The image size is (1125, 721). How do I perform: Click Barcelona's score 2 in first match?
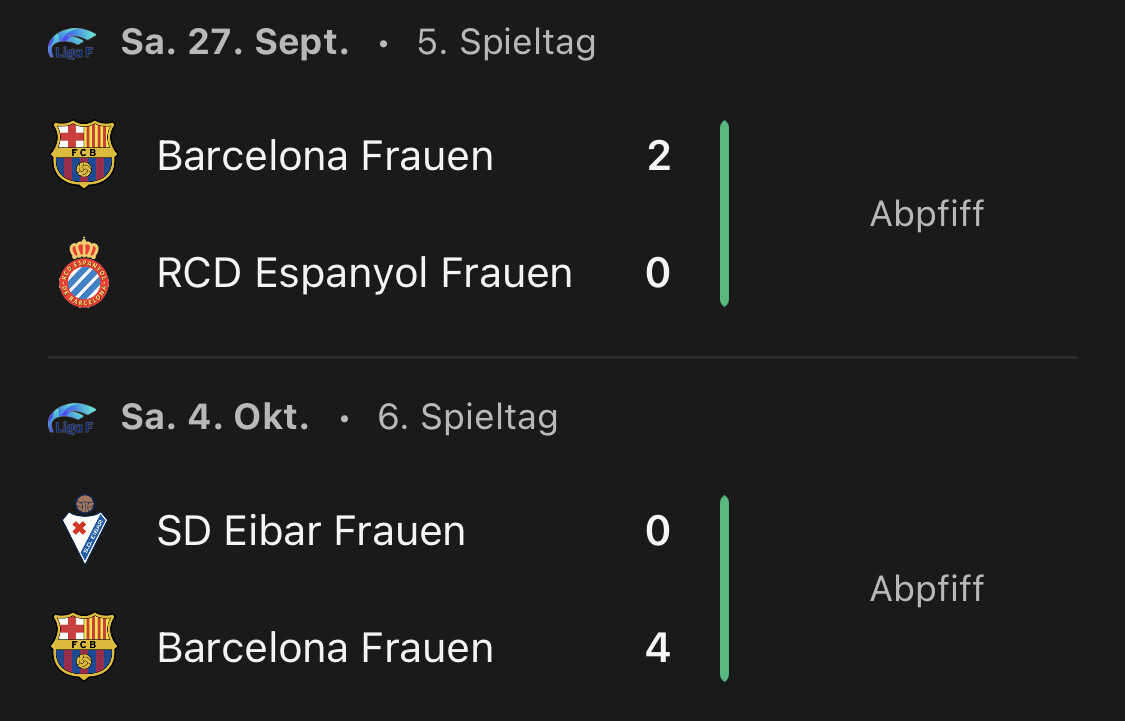point(658,156)
